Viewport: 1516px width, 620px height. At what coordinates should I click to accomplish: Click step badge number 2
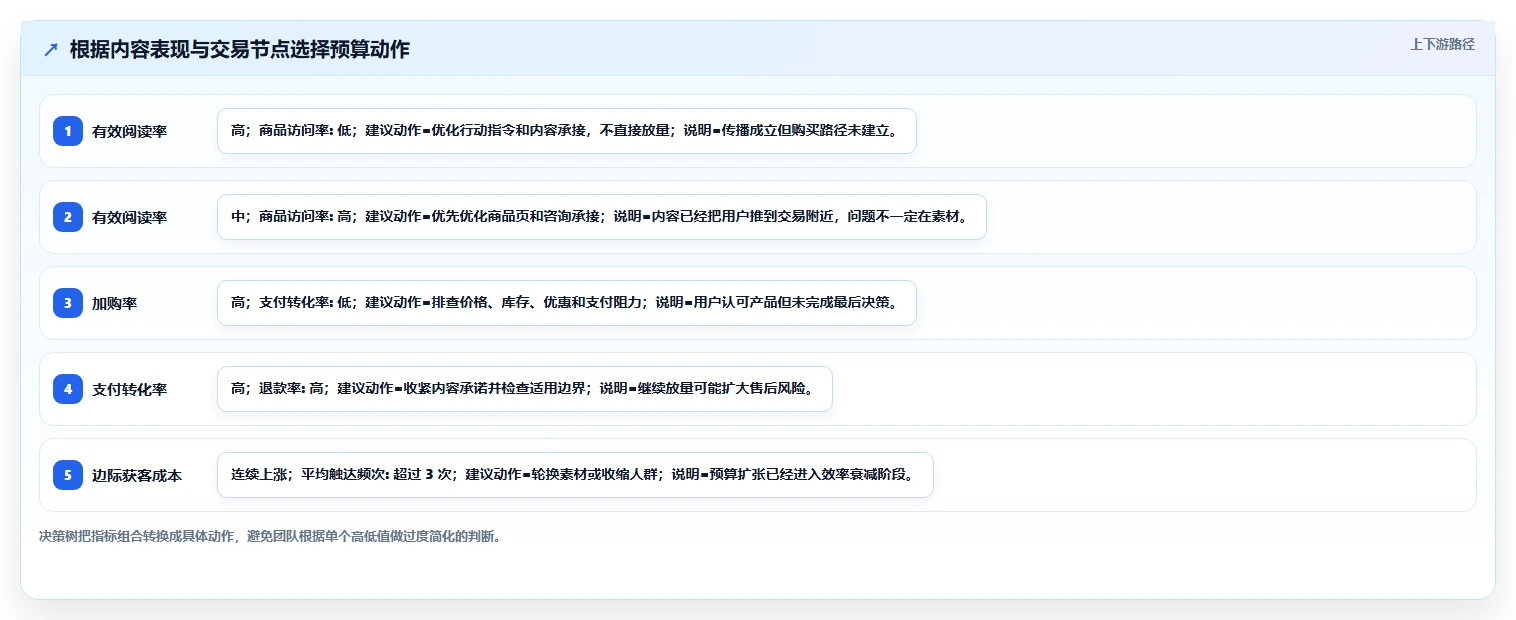pos(68,217)
